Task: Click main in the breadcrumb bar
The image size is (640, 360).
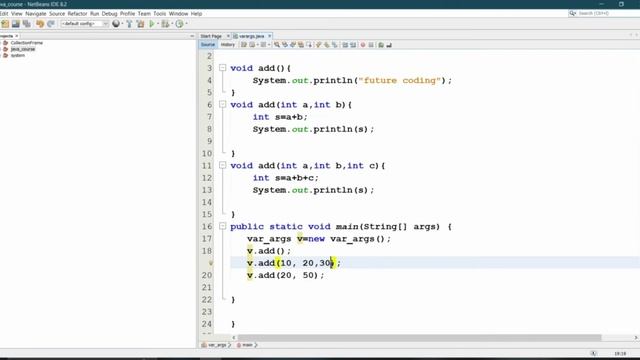Action: click(x=247, y=345)
